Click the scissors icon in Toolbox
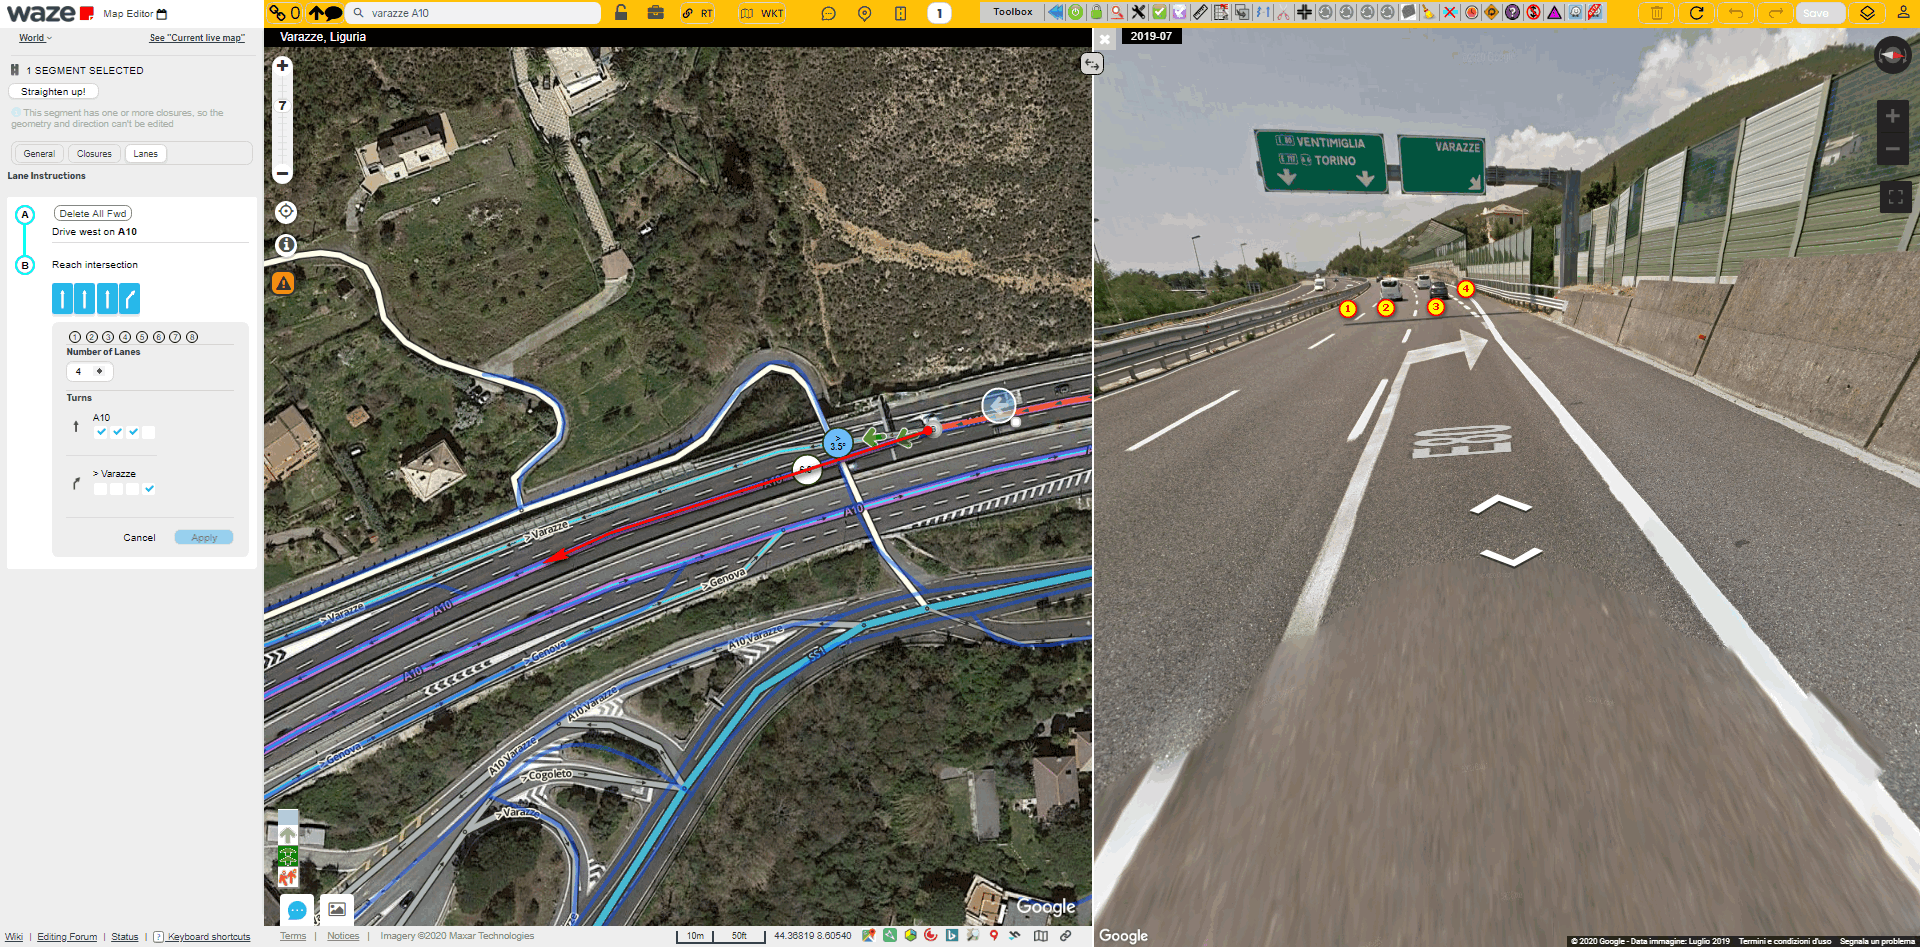1920x947 pixels. (1283, 12)
